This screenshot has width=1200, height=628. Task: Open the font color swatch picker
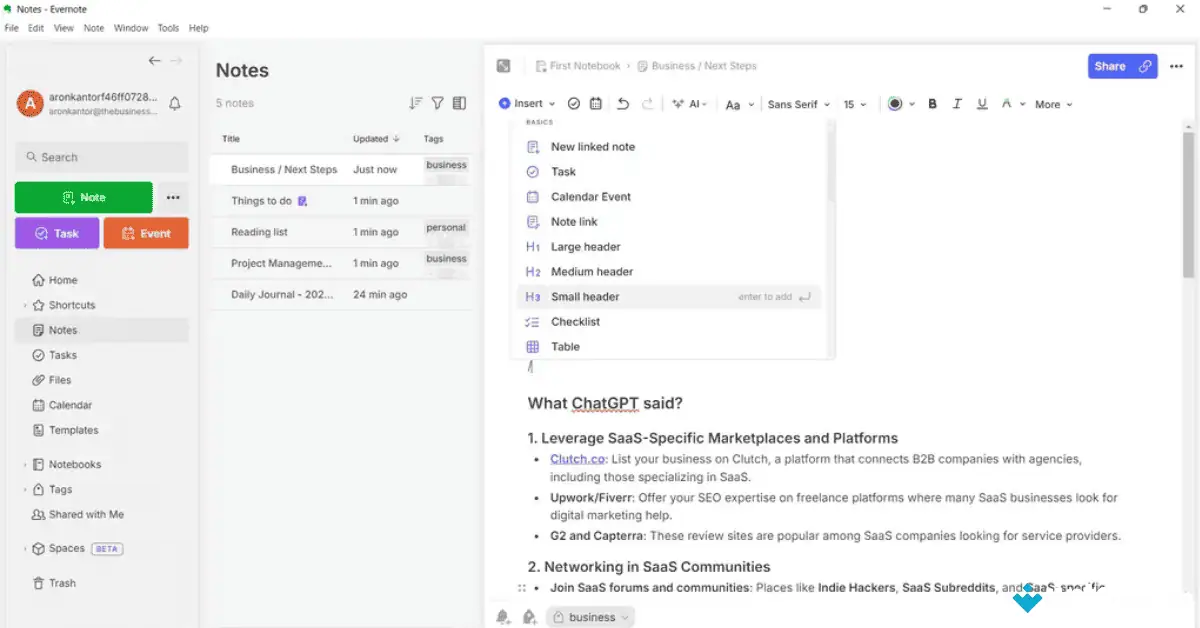(896, 103)
